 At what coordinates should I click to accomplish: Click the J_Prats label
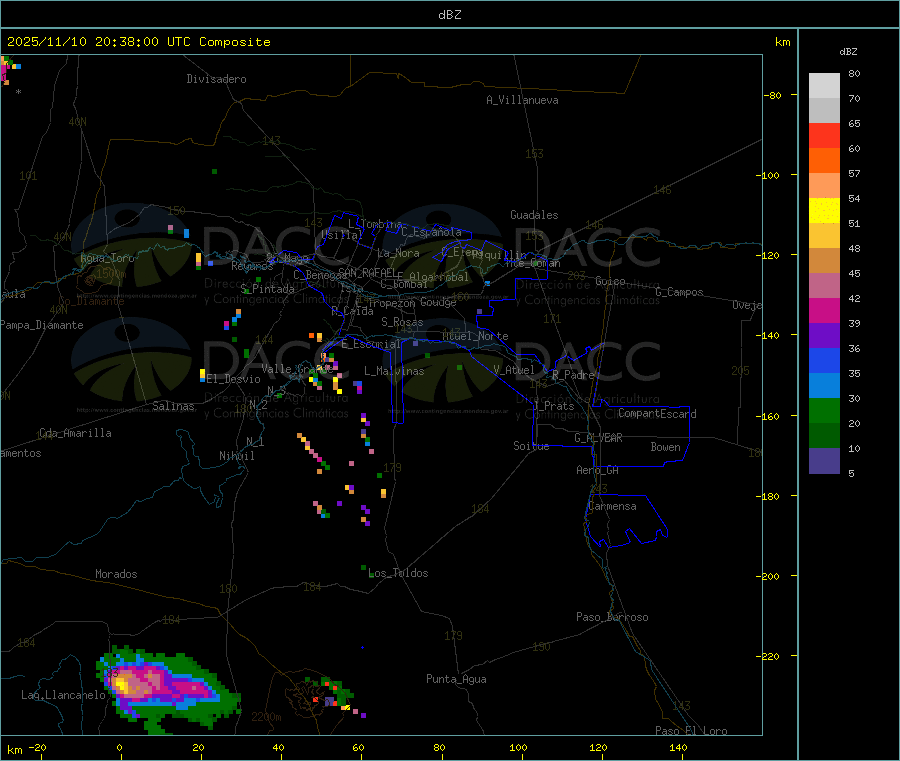coord(553,406)
